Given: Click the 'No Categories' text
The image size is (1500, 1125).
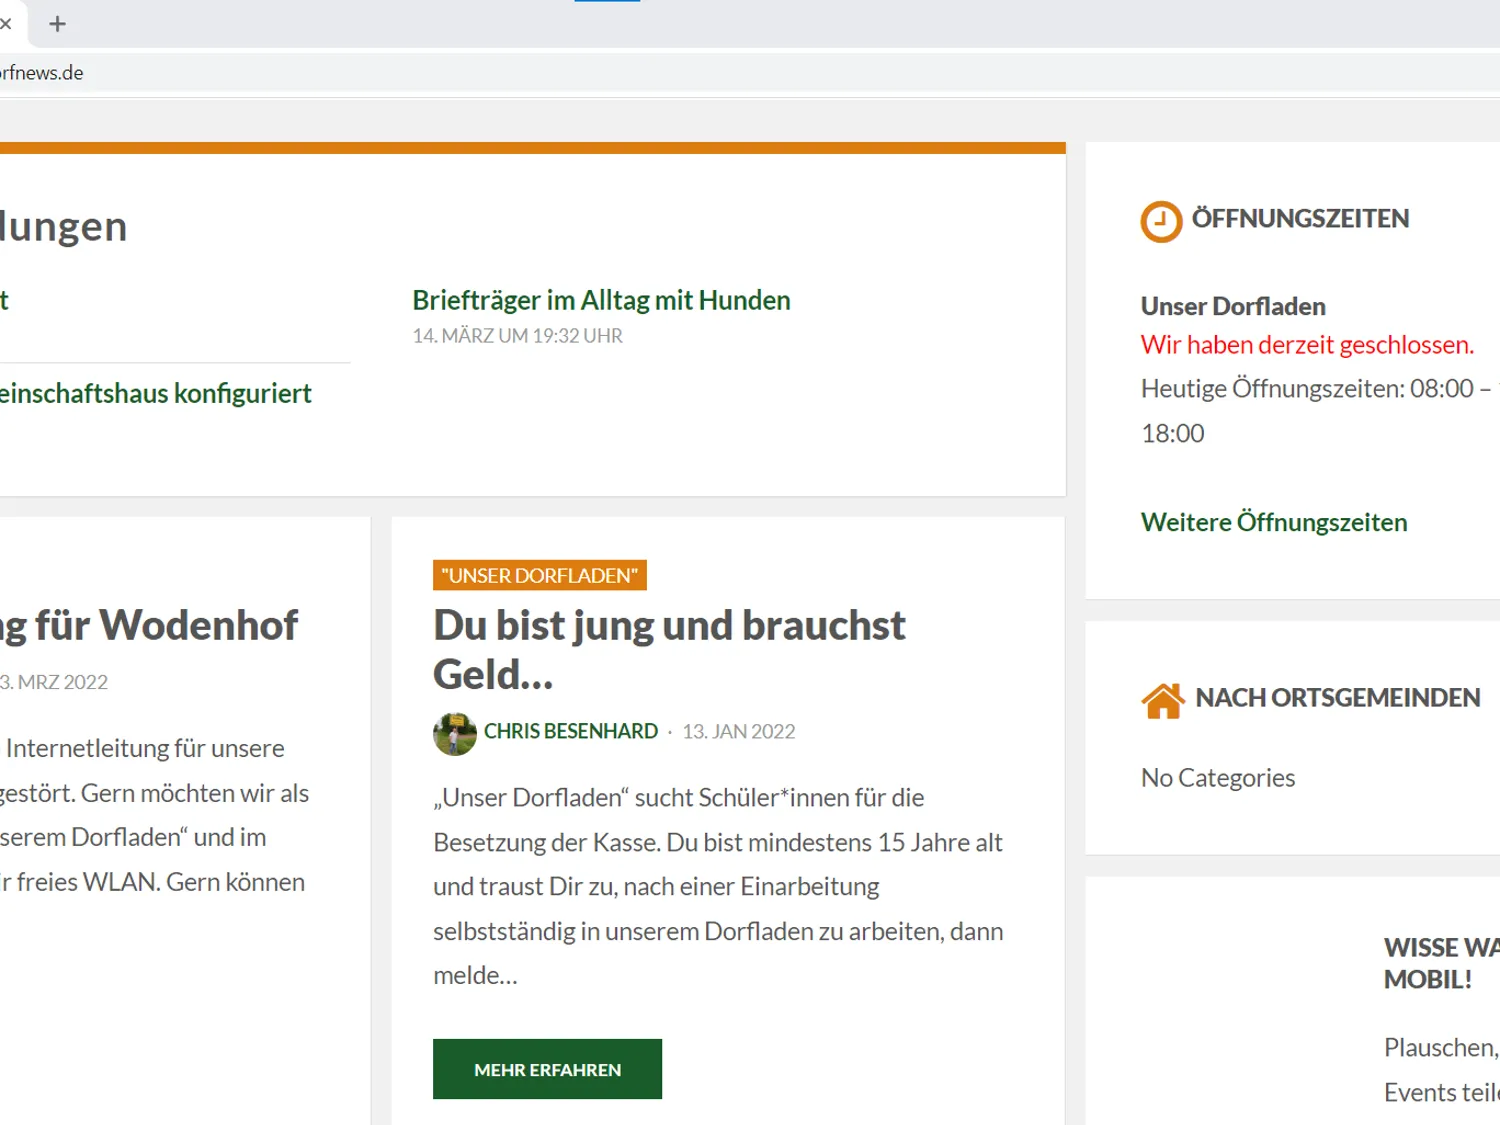Looking at the screenshot, I should point(1218,778).
